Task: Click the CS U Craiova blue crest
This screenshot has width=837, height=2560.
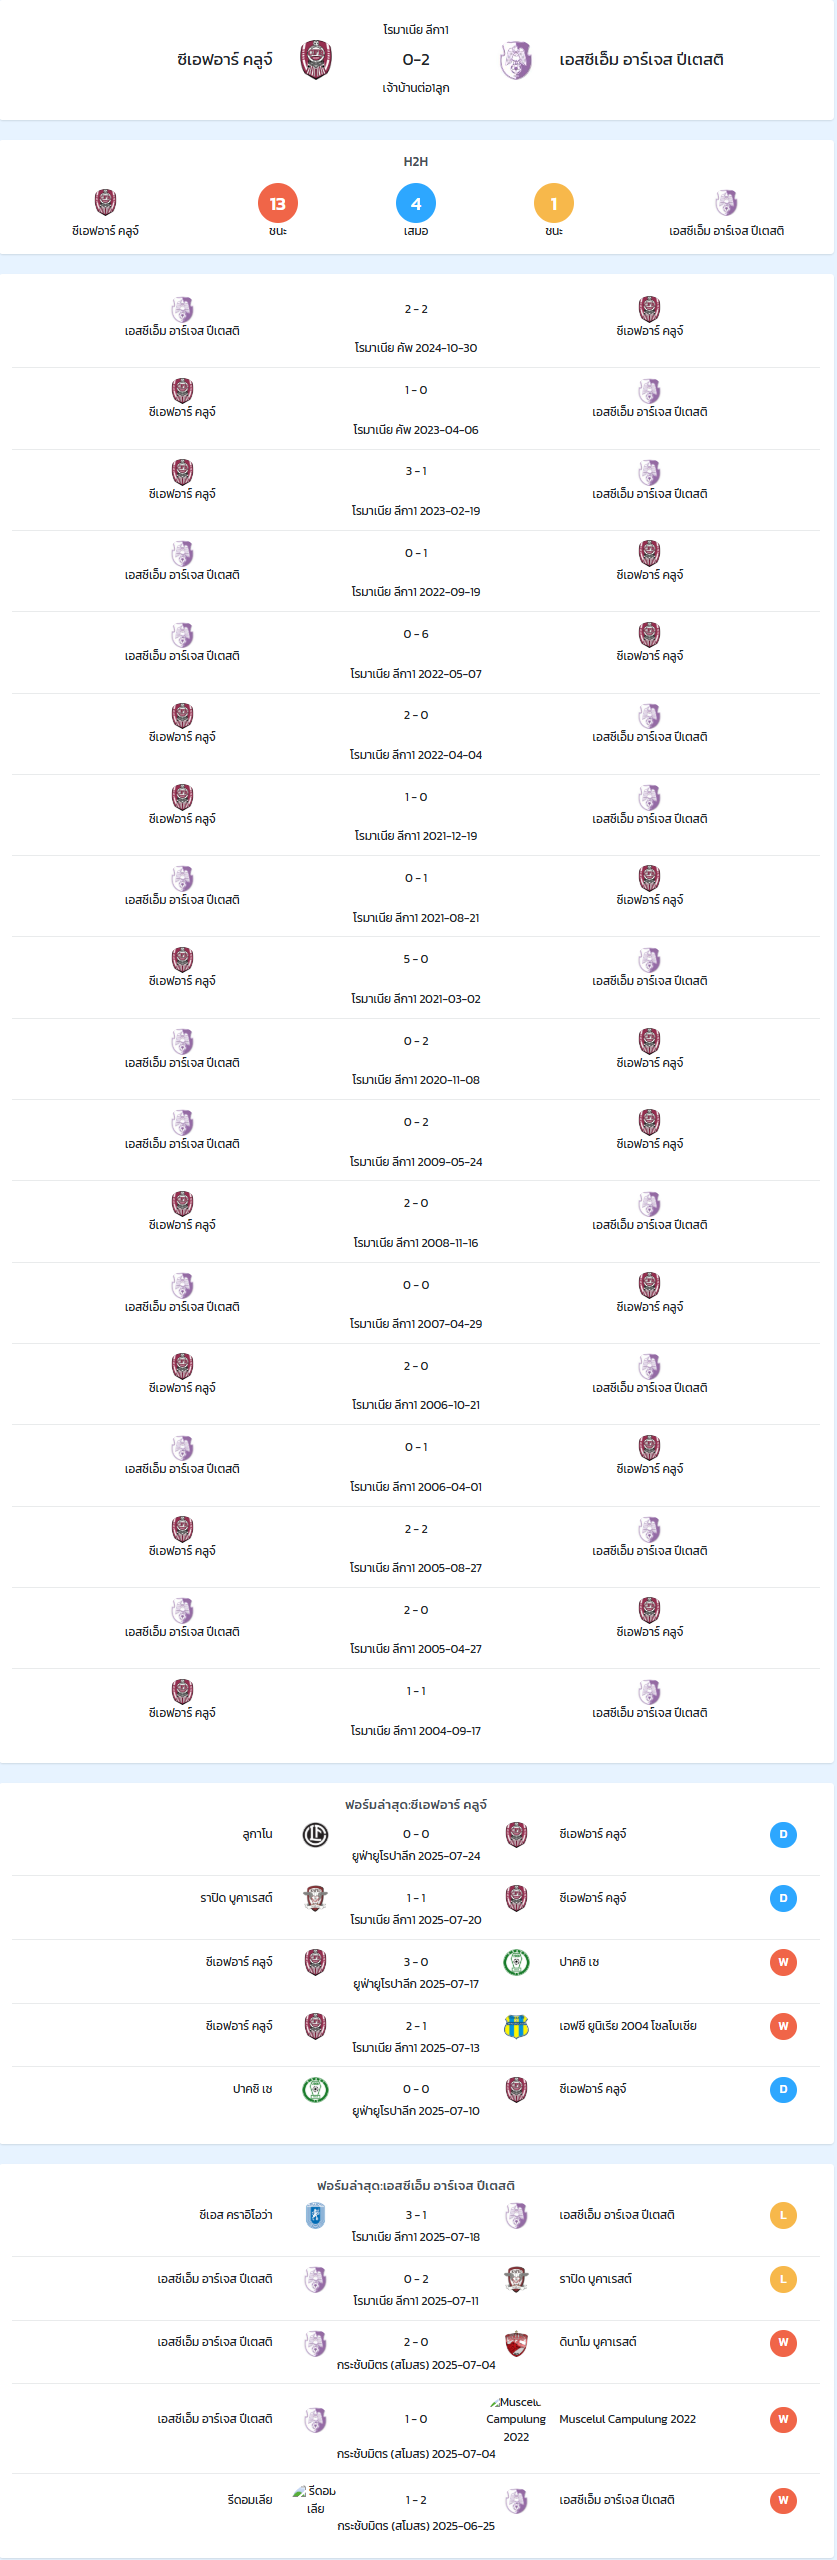Action: (x=316, y=2215)
